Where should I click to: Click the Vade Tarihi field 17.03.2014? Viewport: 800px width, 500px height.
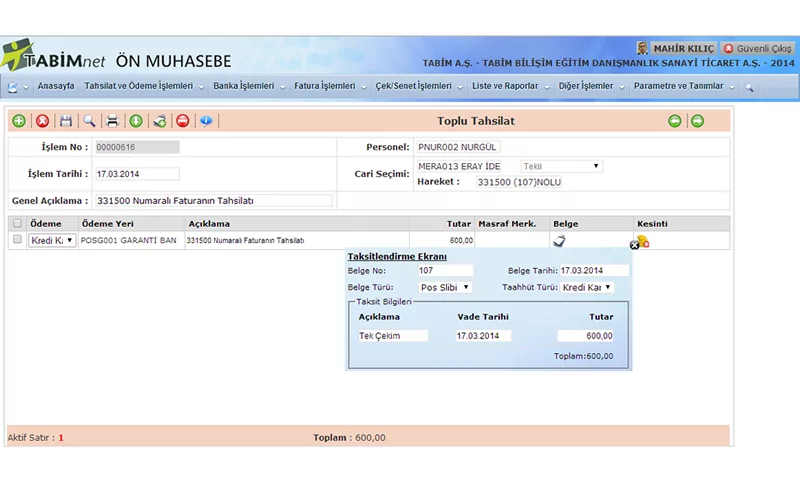pyautogui.click(x=483, y=336)
